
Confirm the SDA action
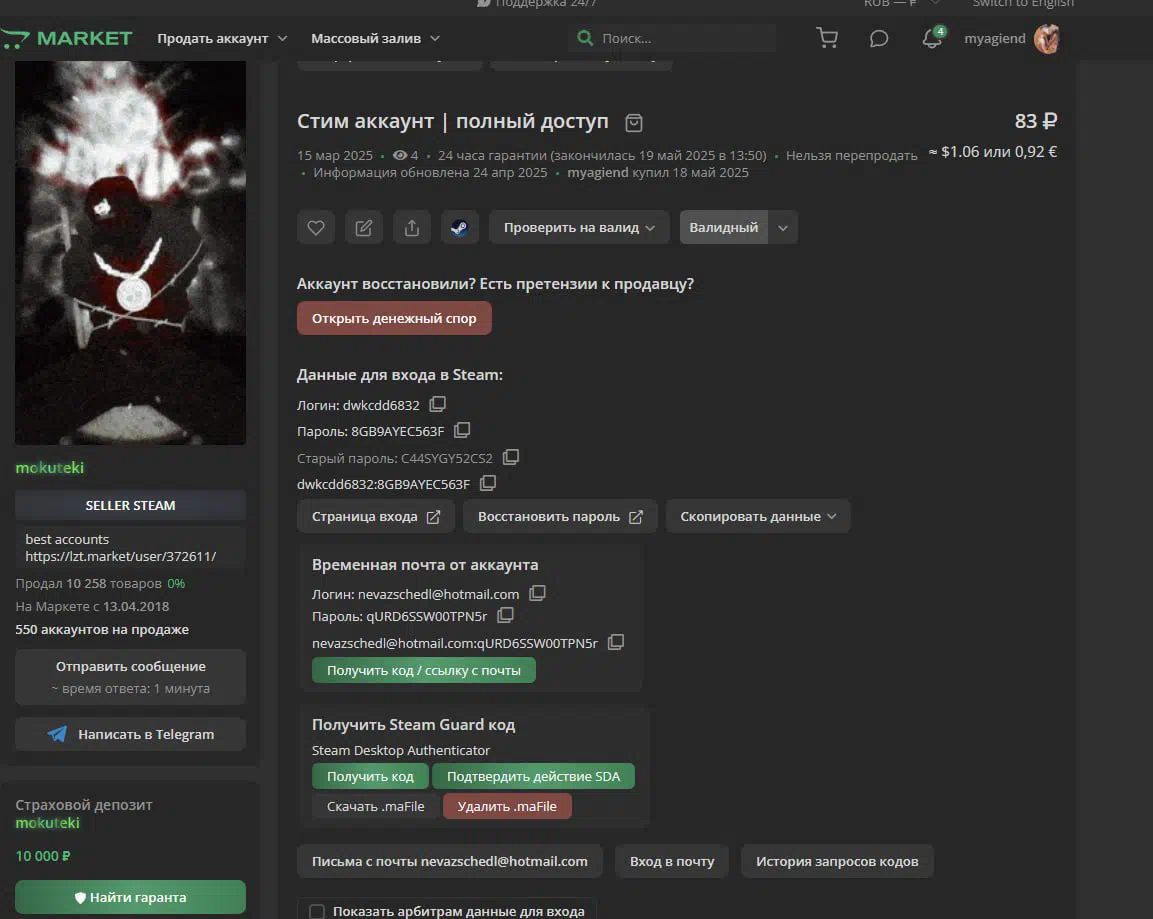533,776
